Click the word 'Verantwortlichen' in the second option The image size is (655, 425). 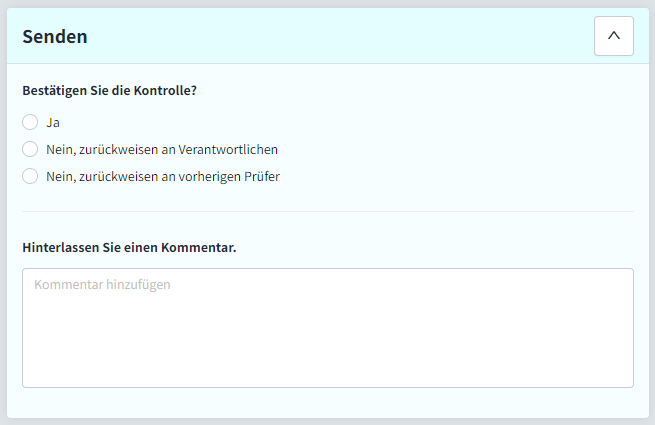[x=228, y=150]
